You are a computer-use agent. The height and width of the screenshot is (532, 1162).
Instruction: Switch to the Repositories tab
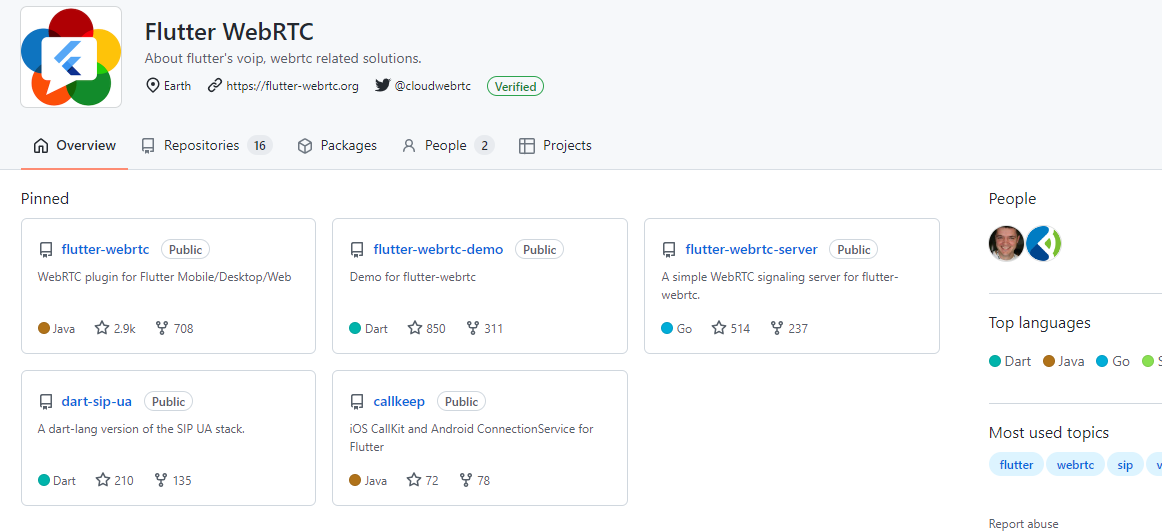click(x=207, y=146)
